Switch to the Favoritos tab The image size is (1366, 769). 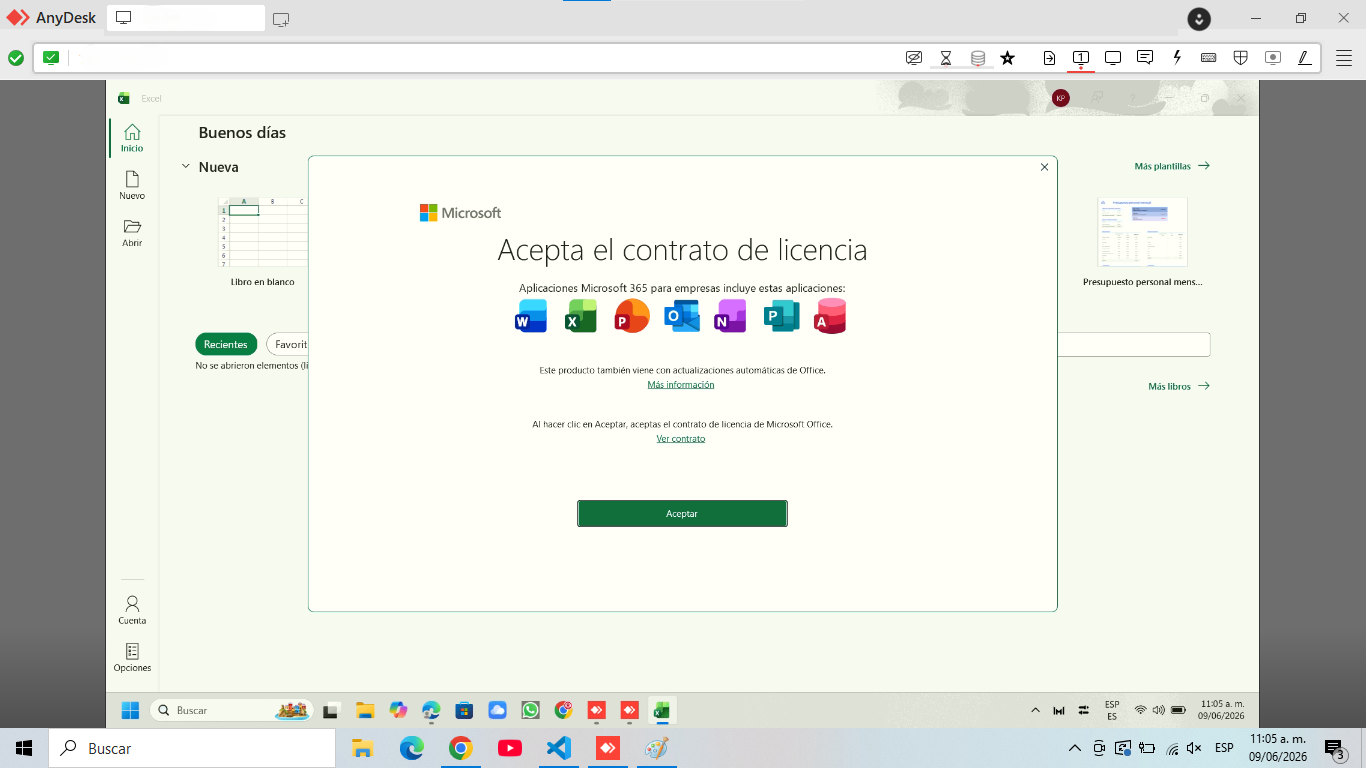pos(288,344)
